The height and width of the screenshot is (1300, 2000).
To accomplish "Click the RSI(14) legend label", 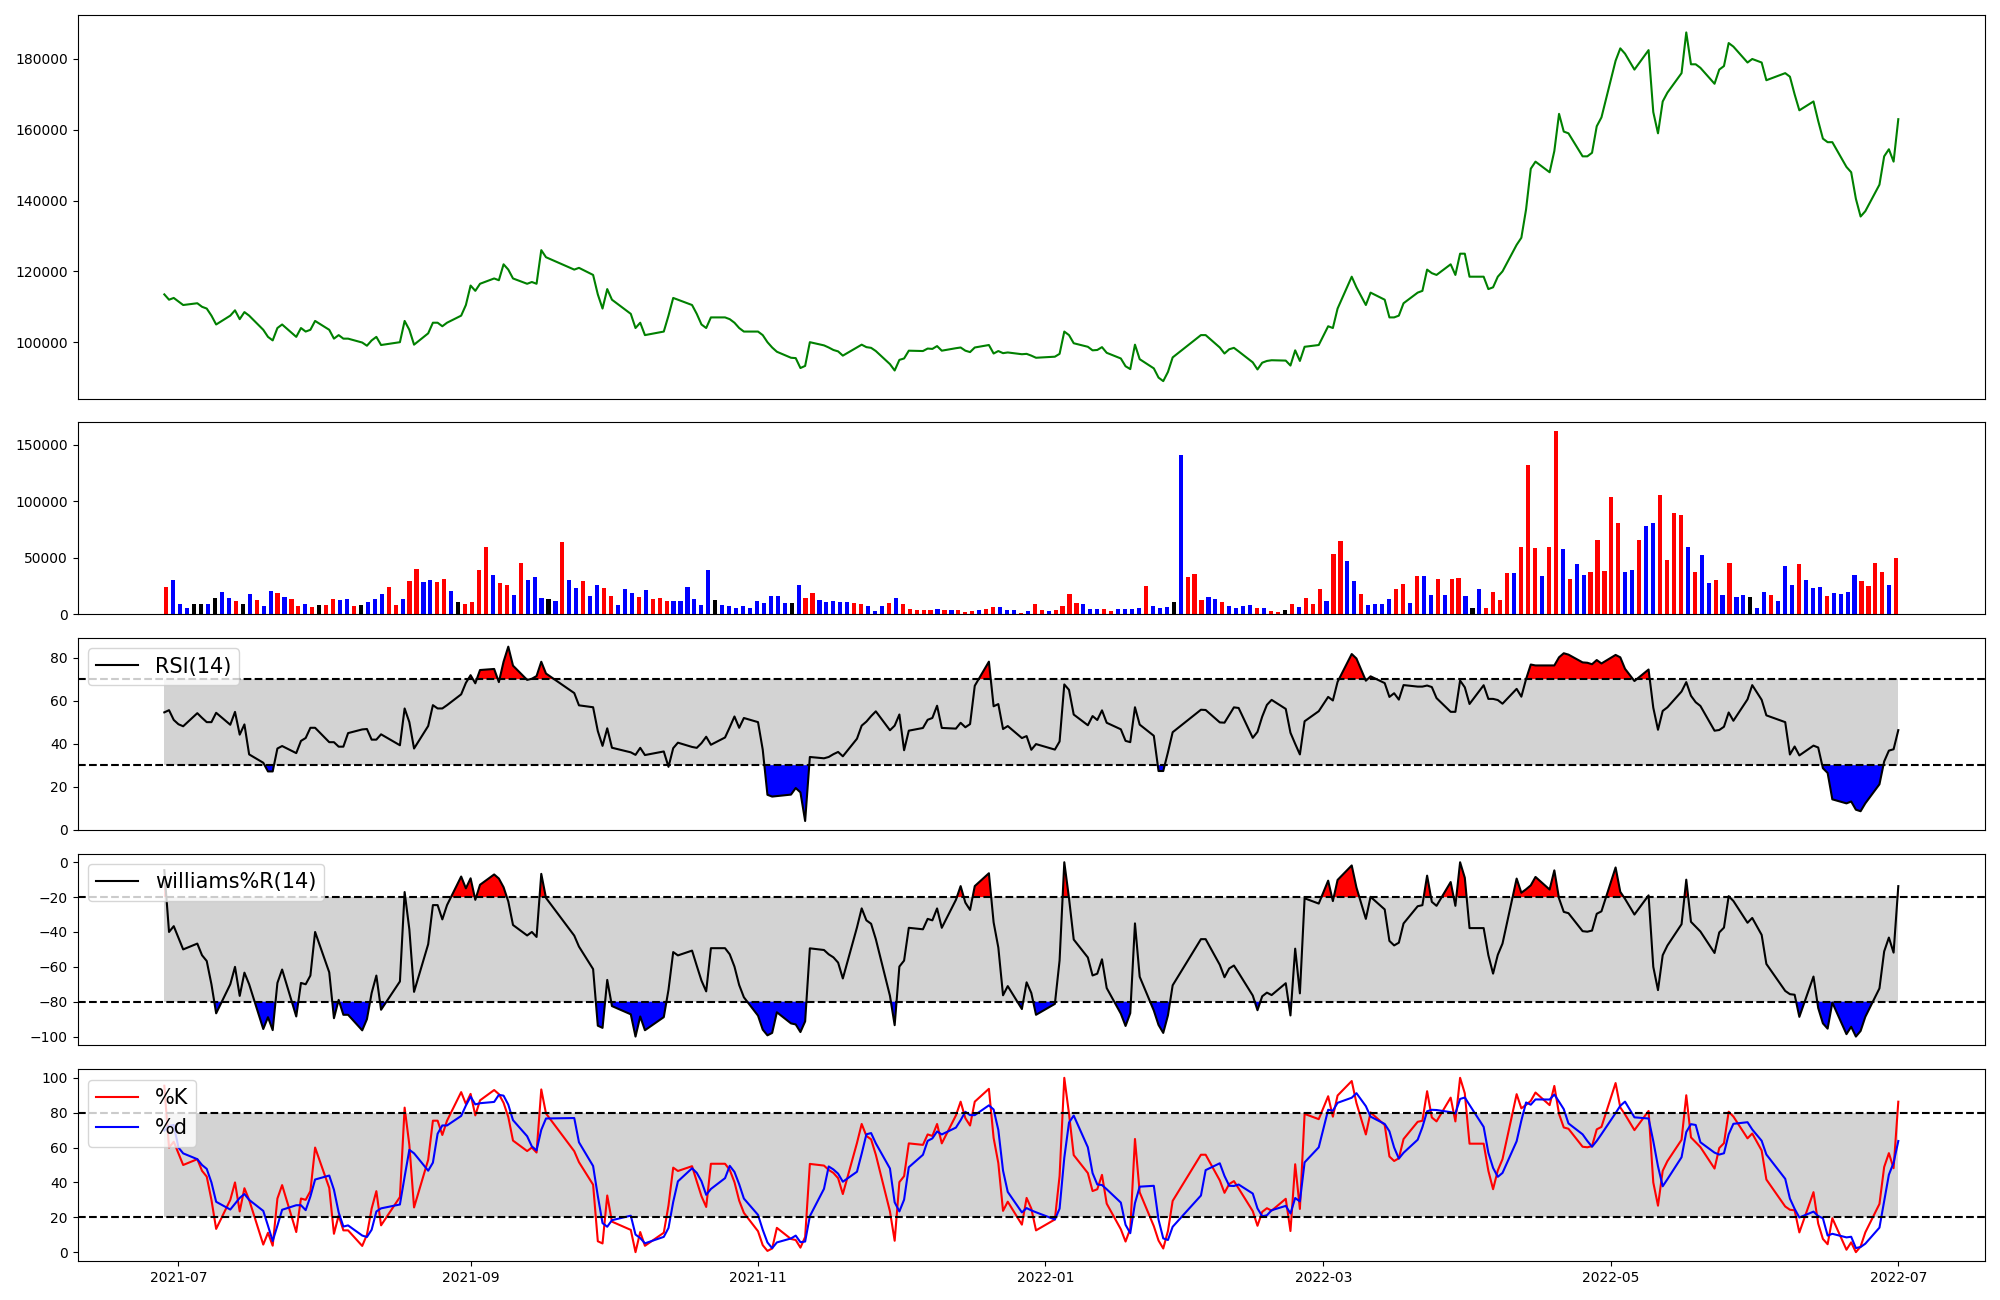I will [192, 666].
